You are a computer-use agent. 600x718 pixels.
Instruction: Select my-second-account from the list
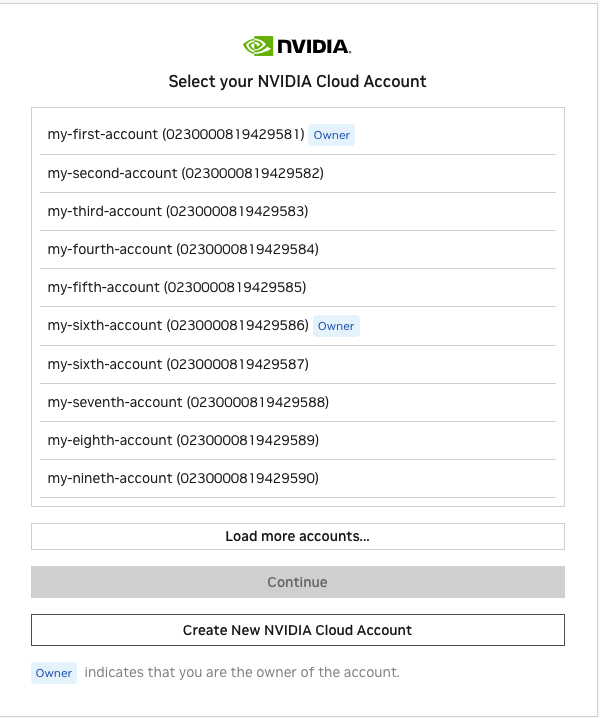click(185, 173)
